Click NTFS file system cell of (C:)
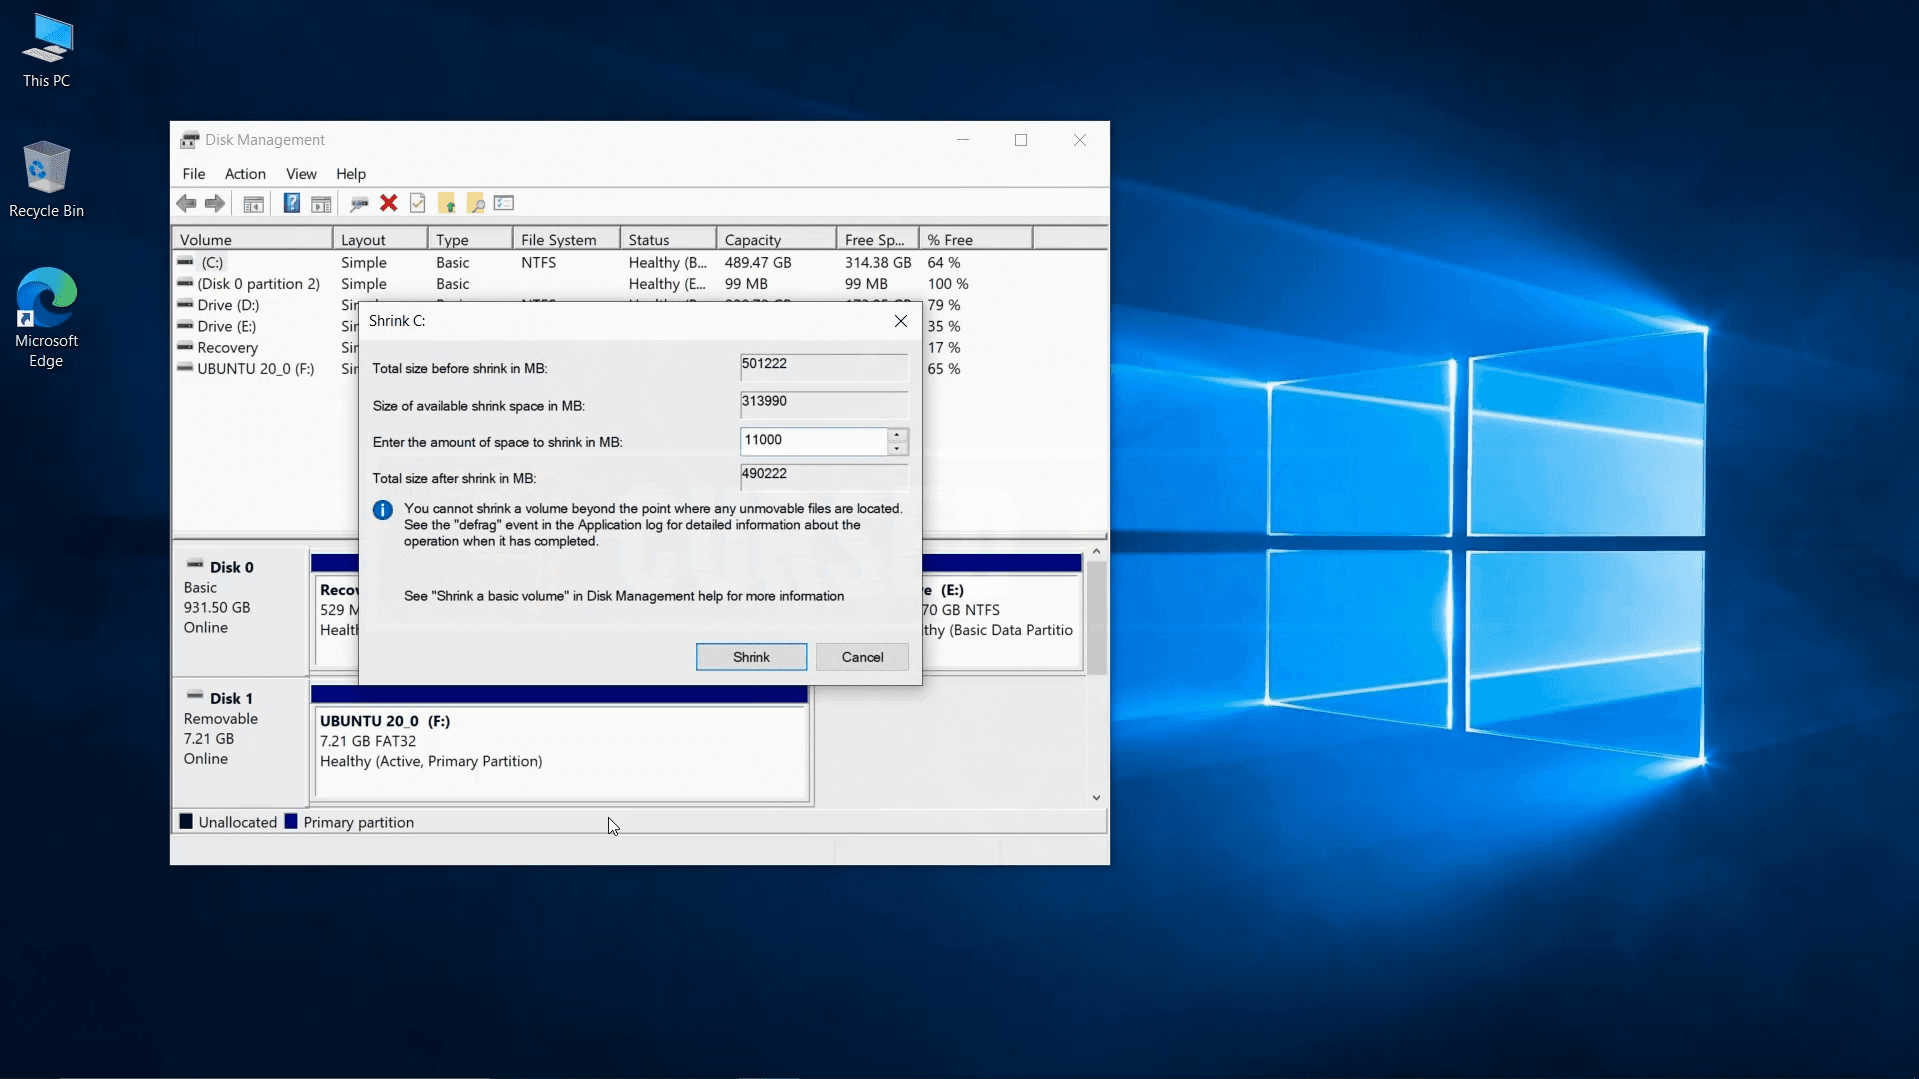Screen dimensions: 1919x1079 pos(538,262)
